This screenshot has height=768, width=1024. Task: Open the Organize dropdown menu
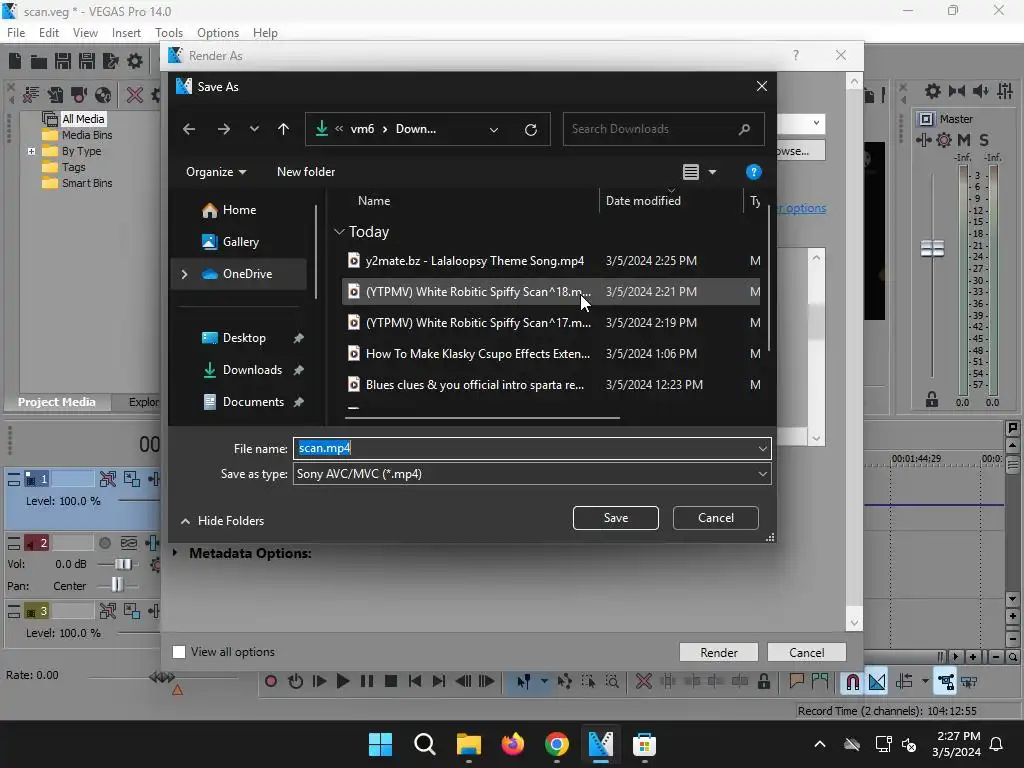point(216,172)
